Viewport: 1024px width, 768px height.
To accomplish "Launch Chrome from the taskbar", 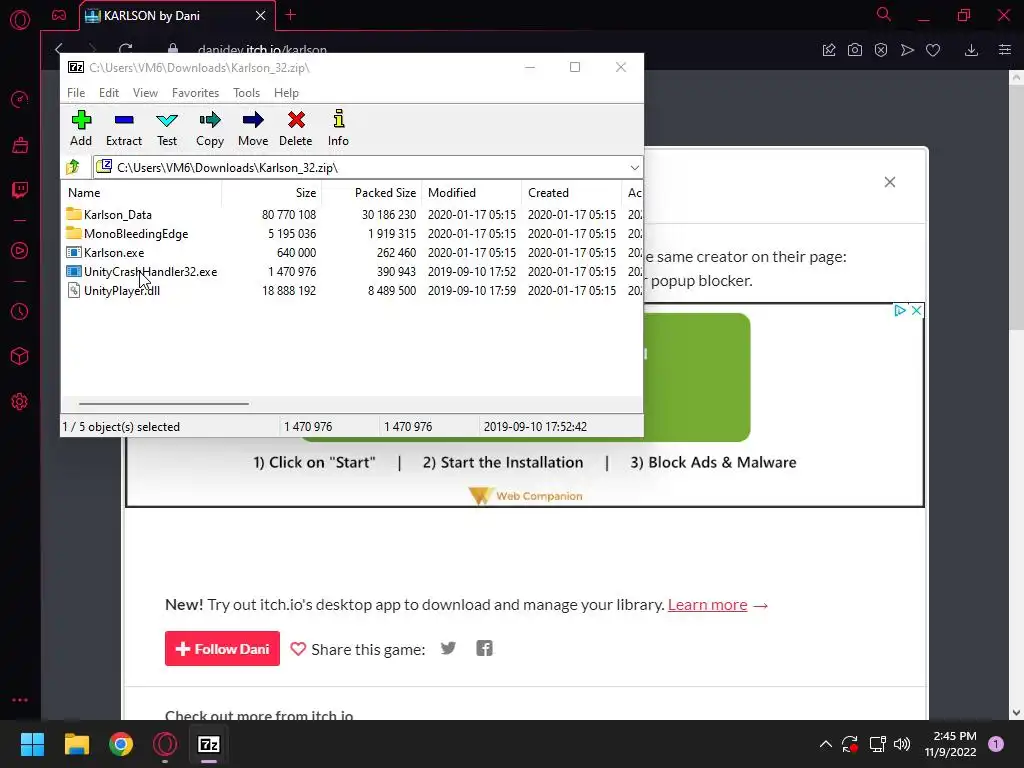I will click(121, 744).
